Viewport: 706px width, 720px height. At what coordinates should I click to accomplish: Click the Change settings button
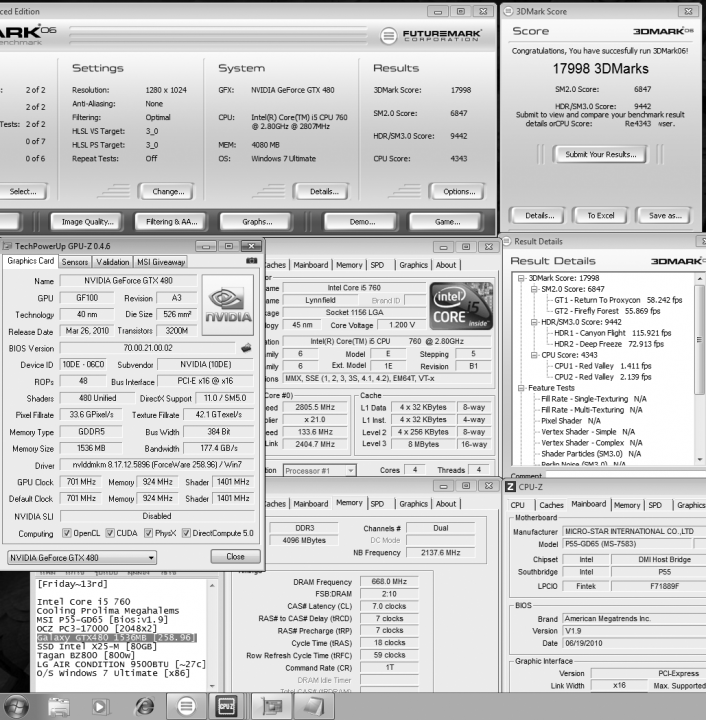click(168, 191)
